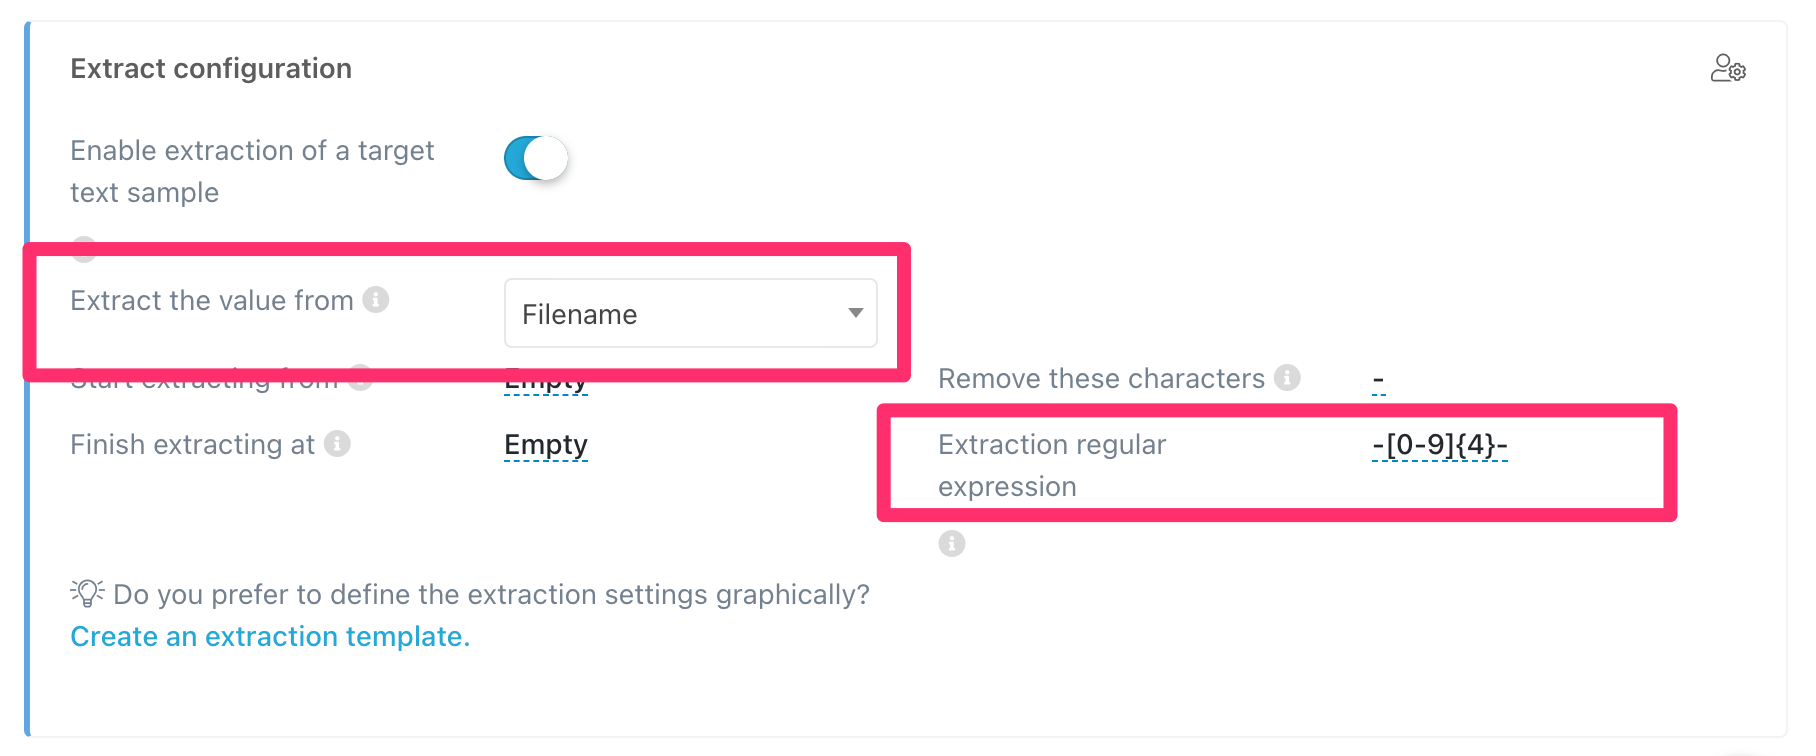This screenshot has width=1816, height=756.
Task: Open Create an extraction template link
Action: (x=270, y=636)
